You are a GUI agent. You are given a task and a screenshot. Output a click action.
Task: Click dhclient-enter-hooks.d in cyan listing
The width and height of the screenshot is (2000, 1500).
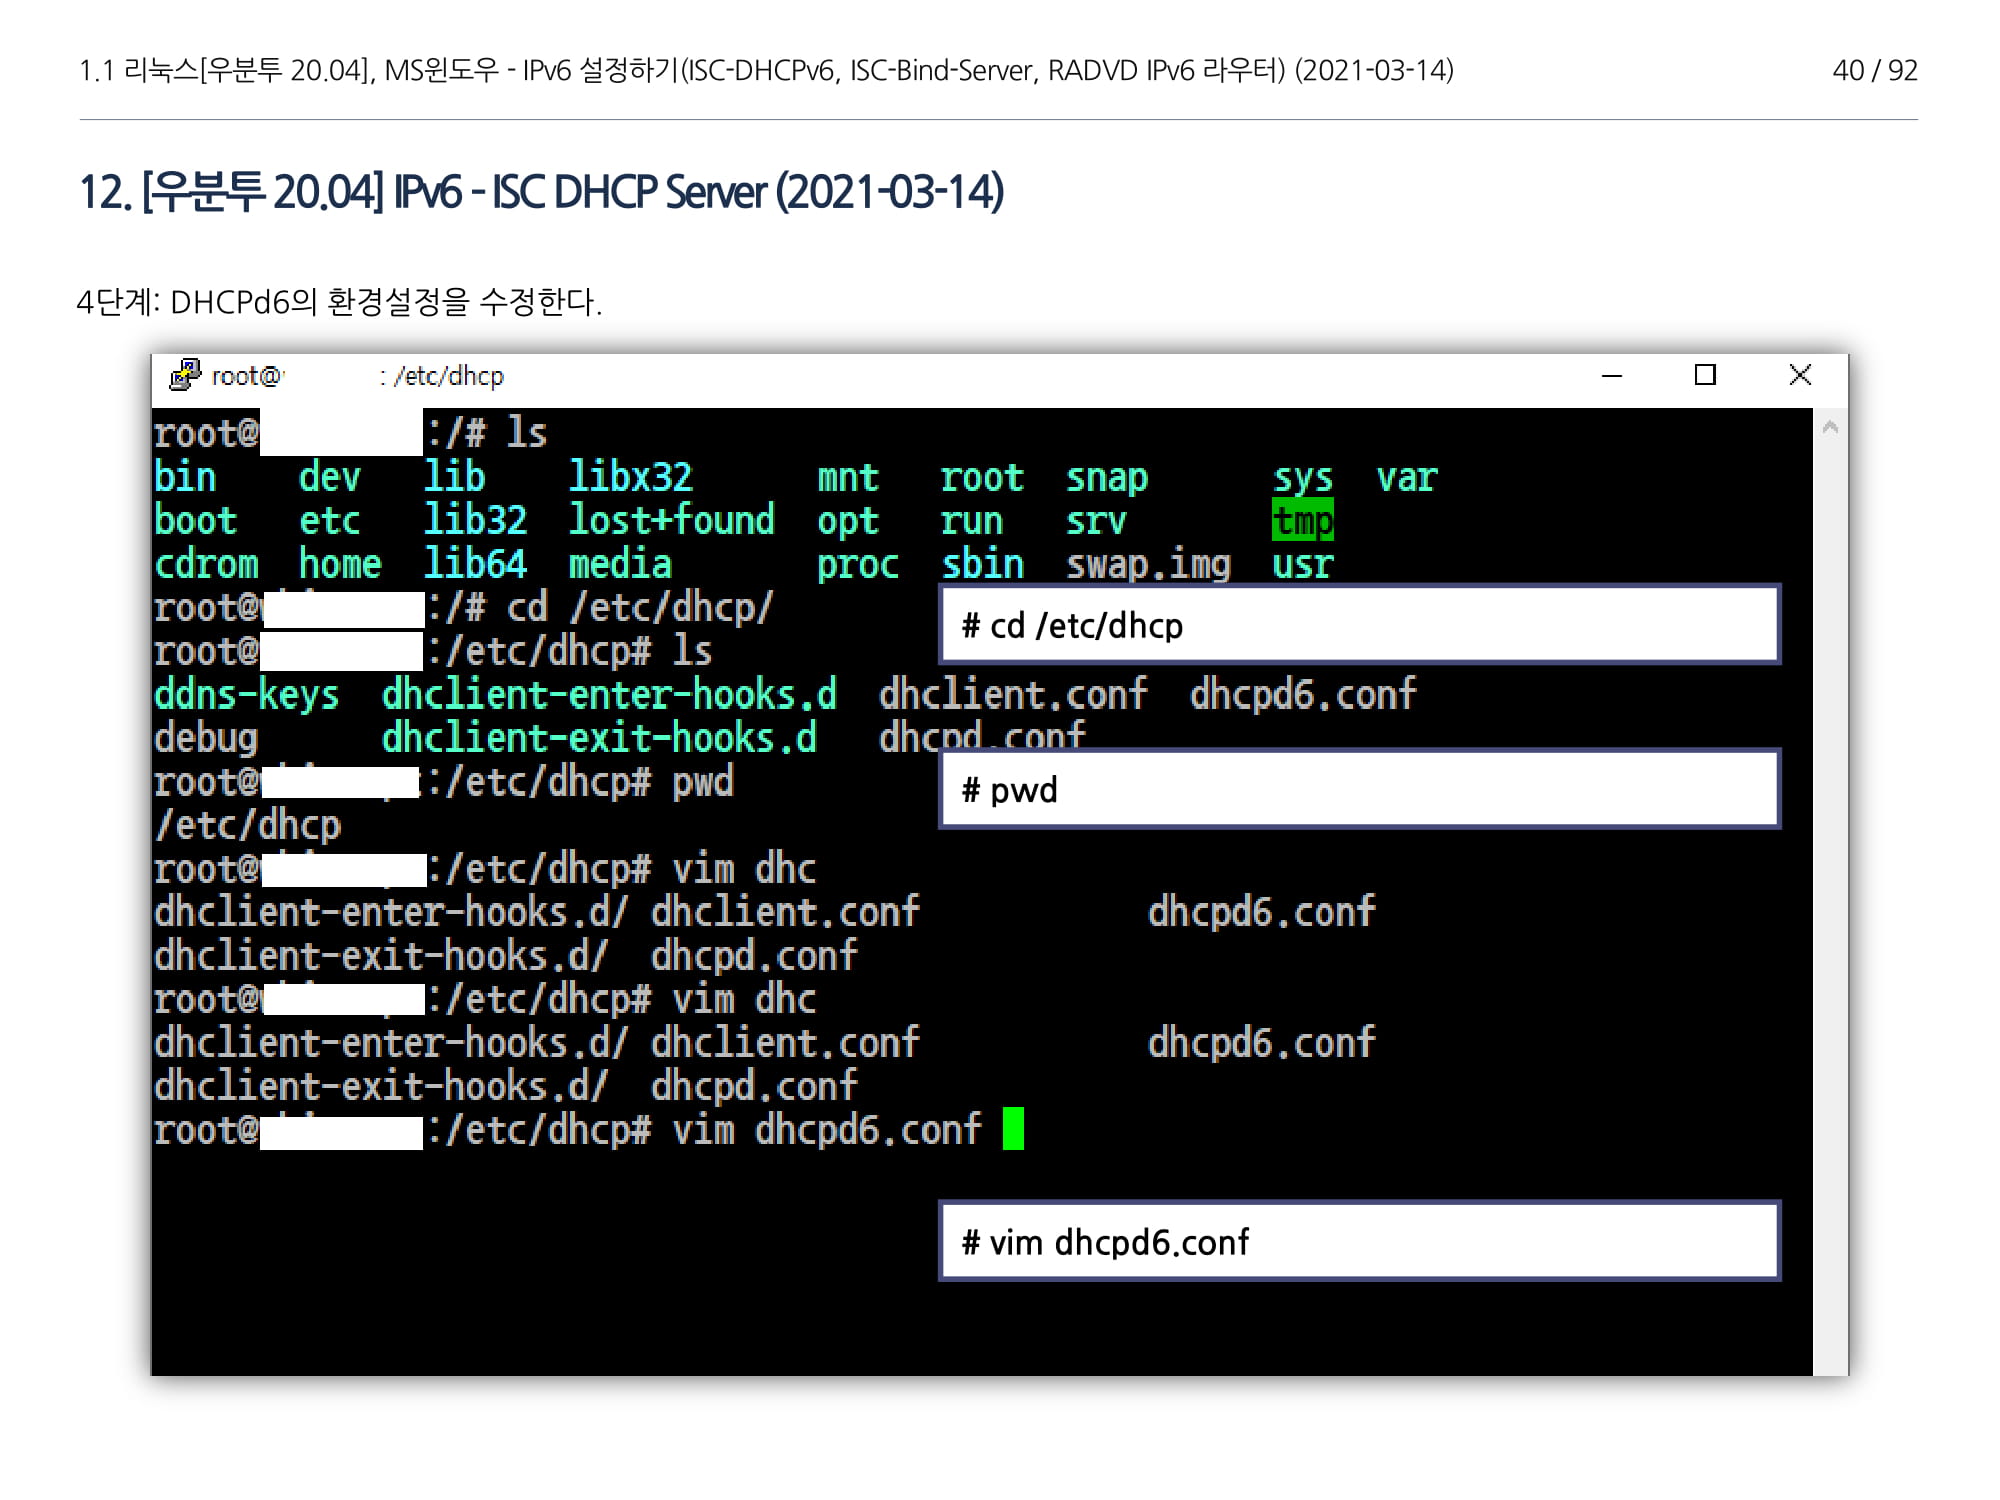point(608,694)
